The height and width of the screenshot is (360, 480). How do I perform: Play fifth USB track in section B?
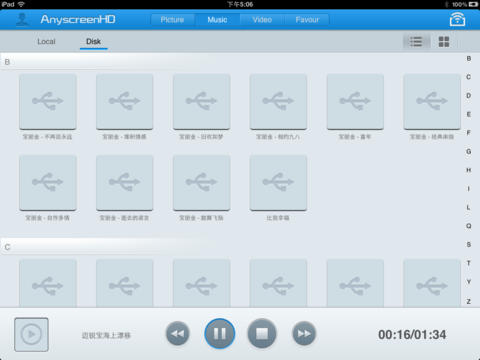355,101
